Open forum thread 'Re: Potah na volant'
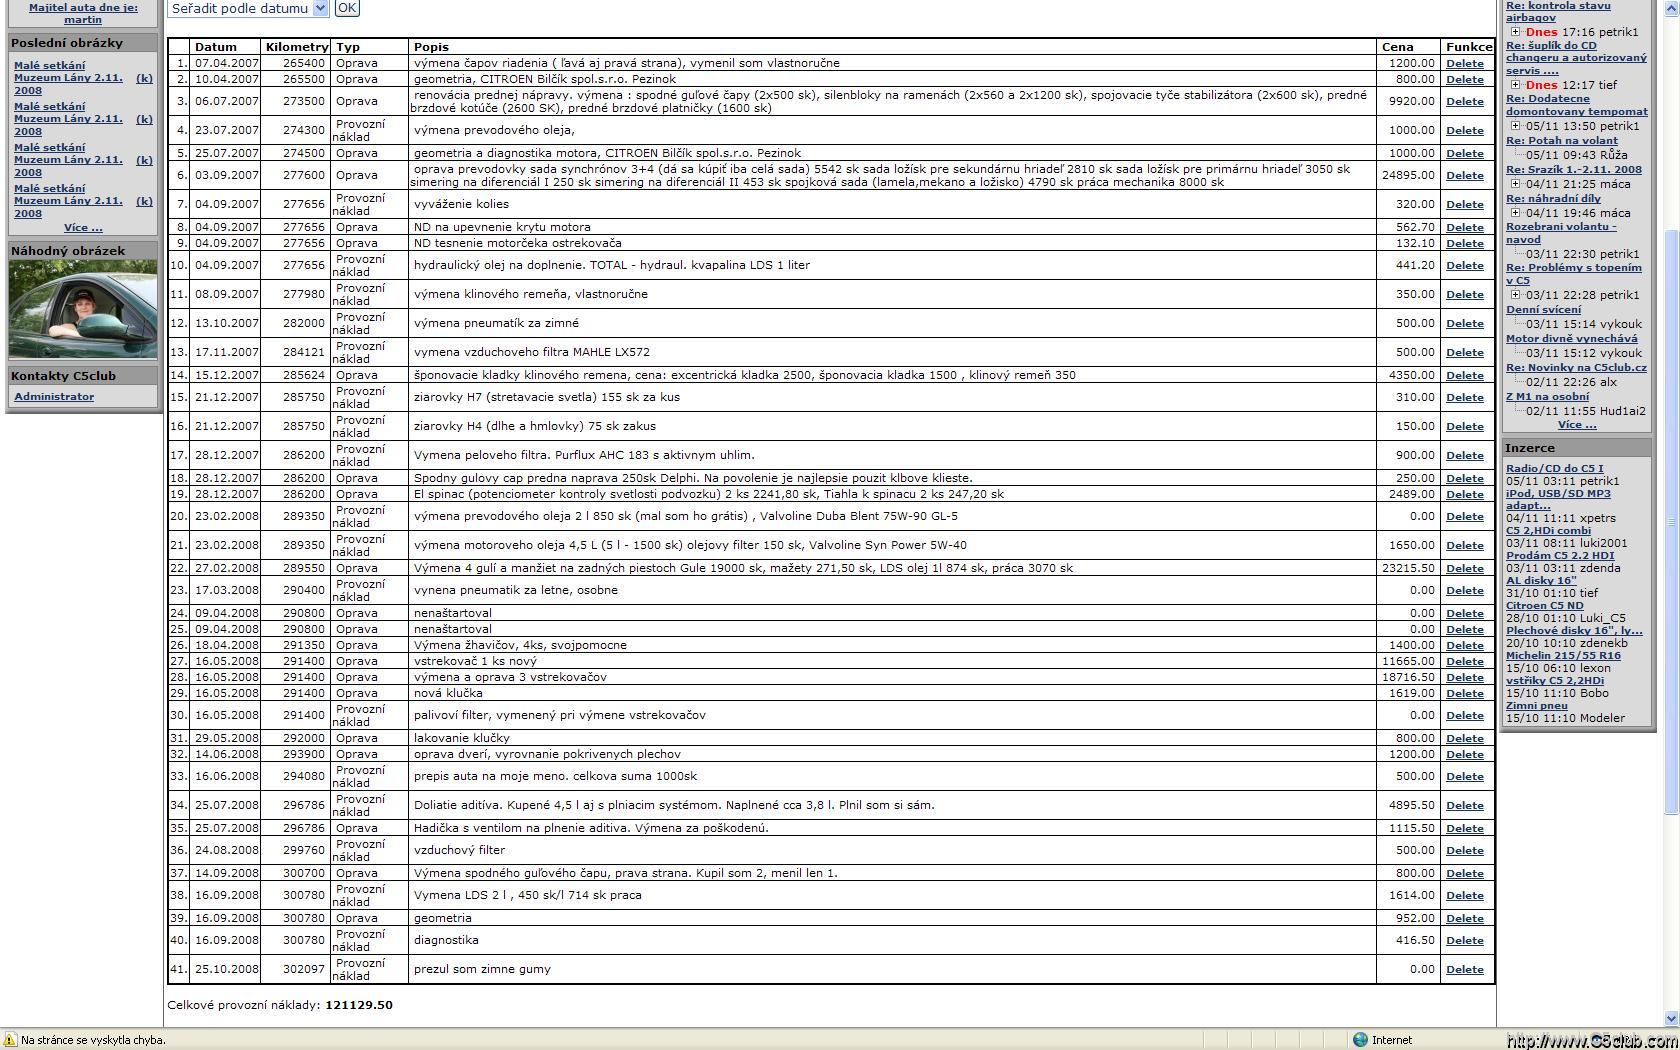 1561,141
